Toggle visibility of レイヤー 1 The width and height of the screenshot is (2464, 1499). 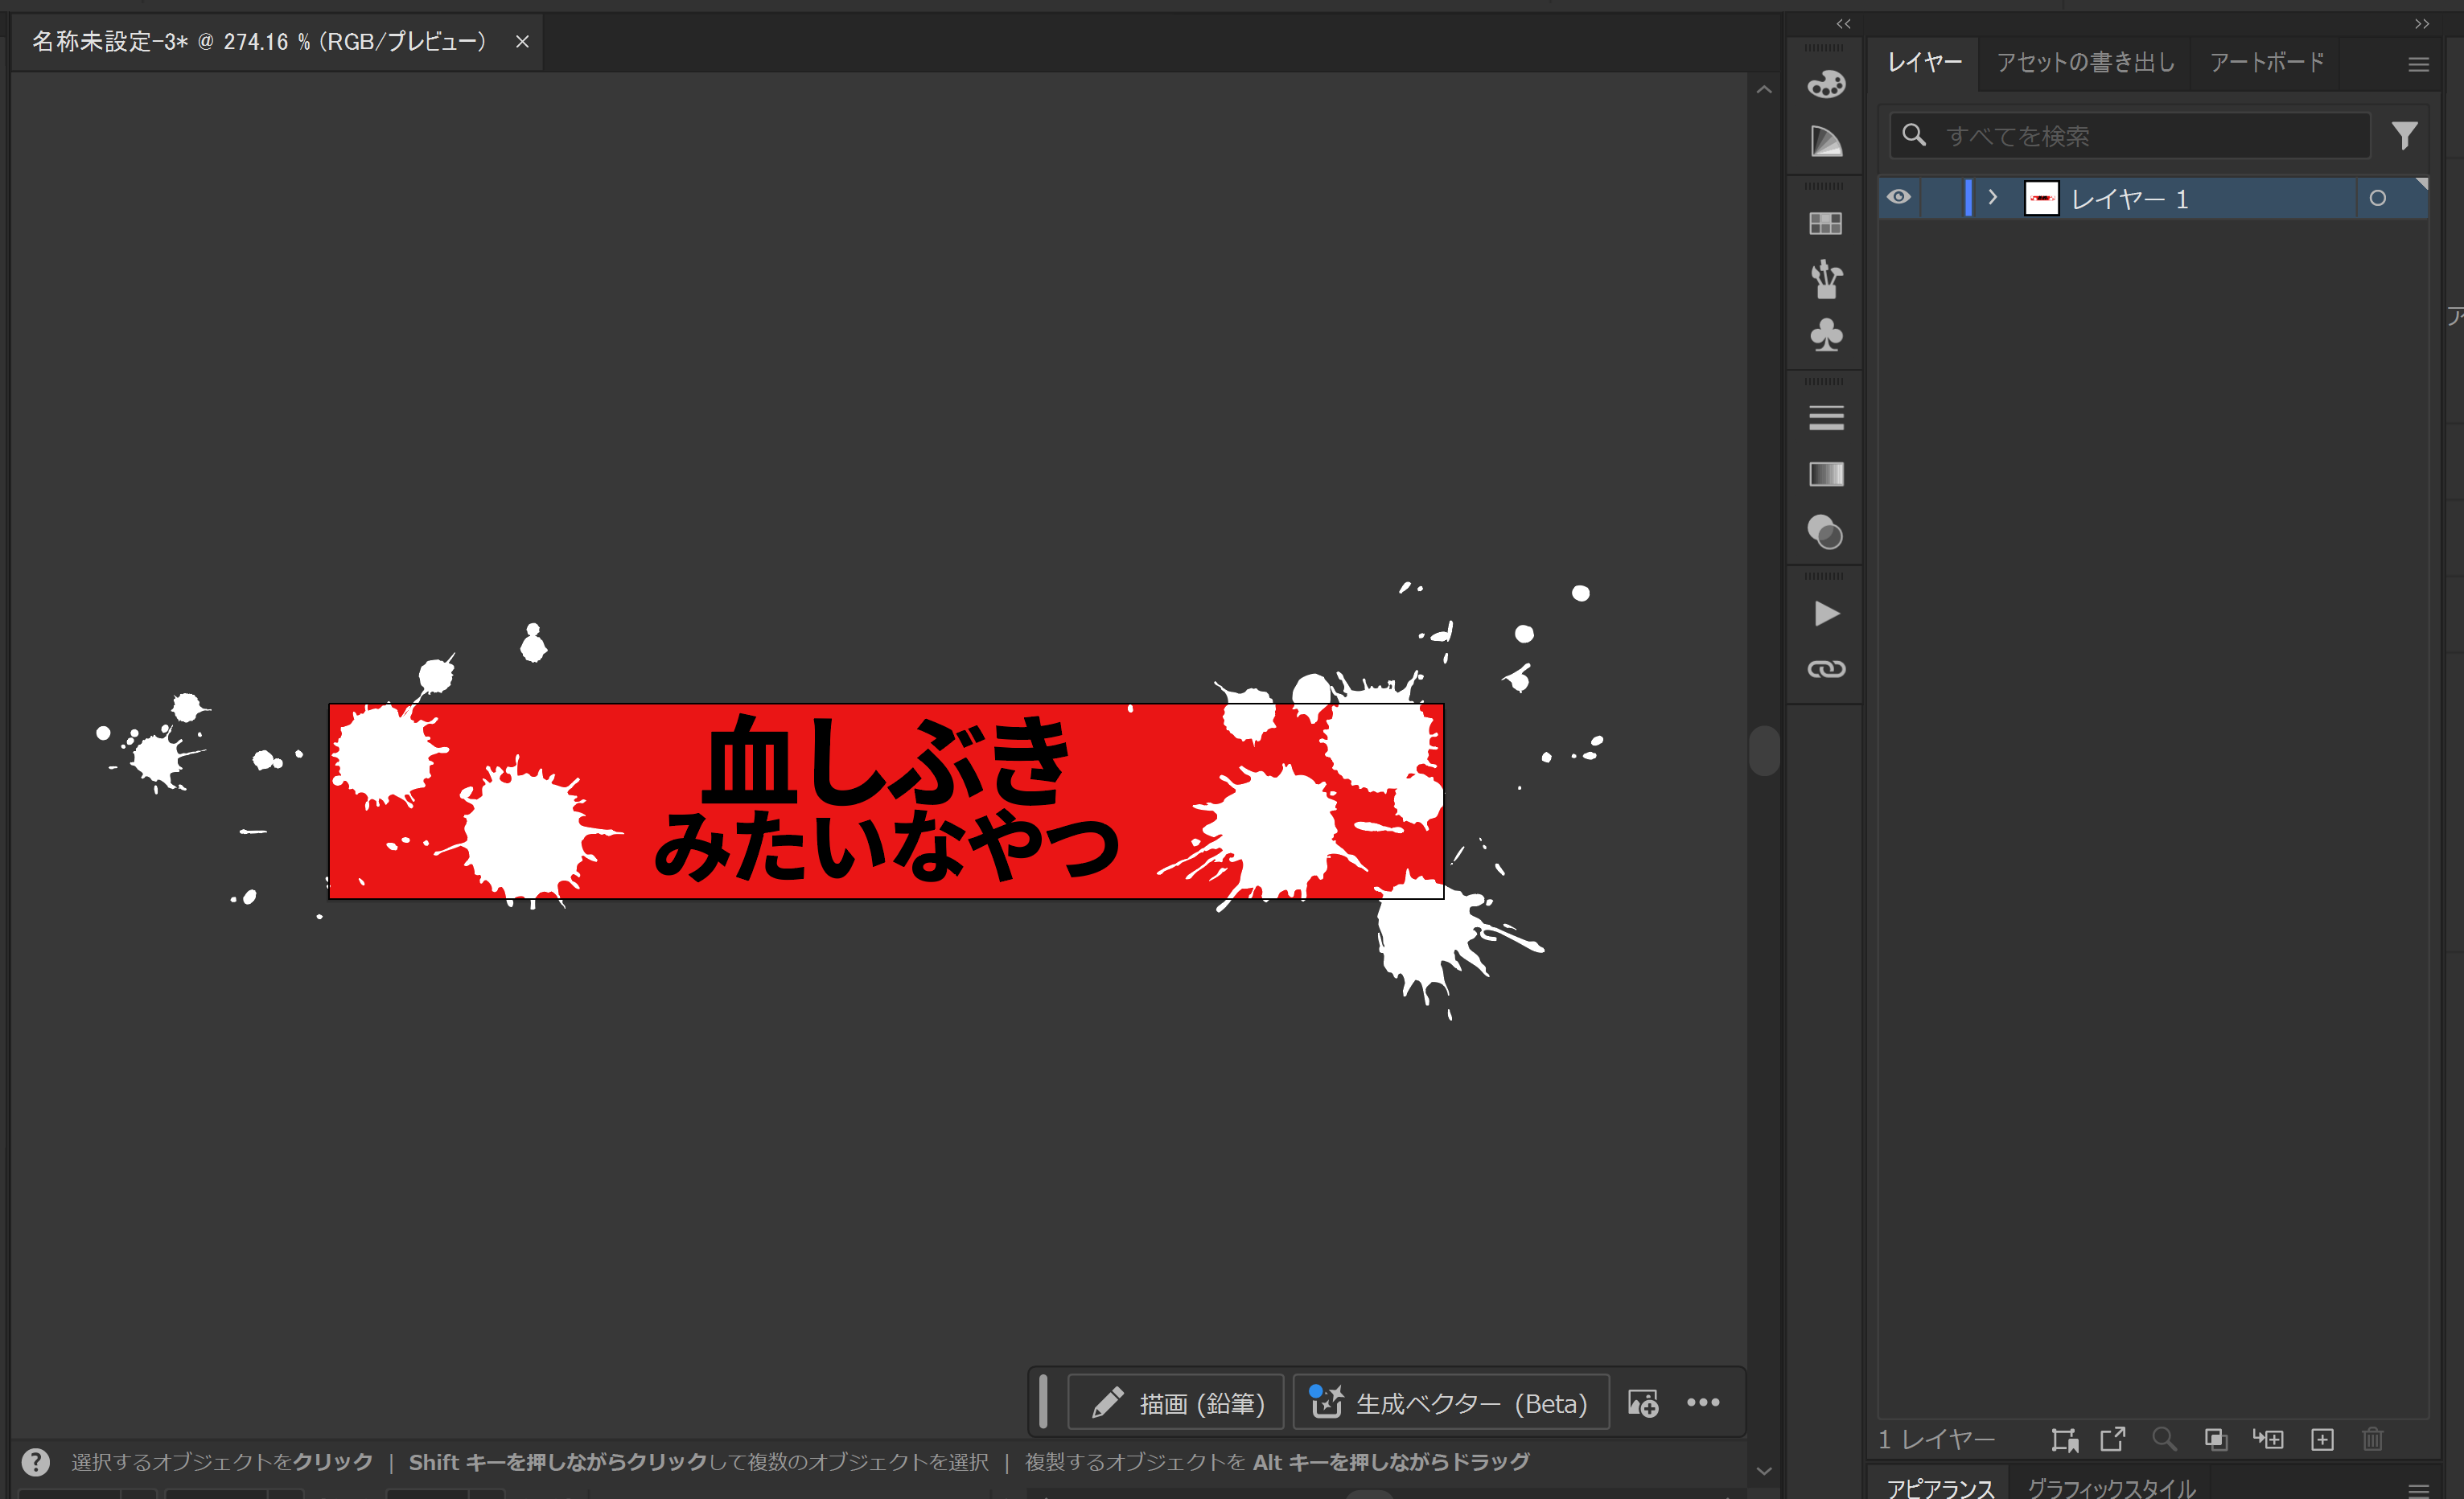[x=1898, y=197]
